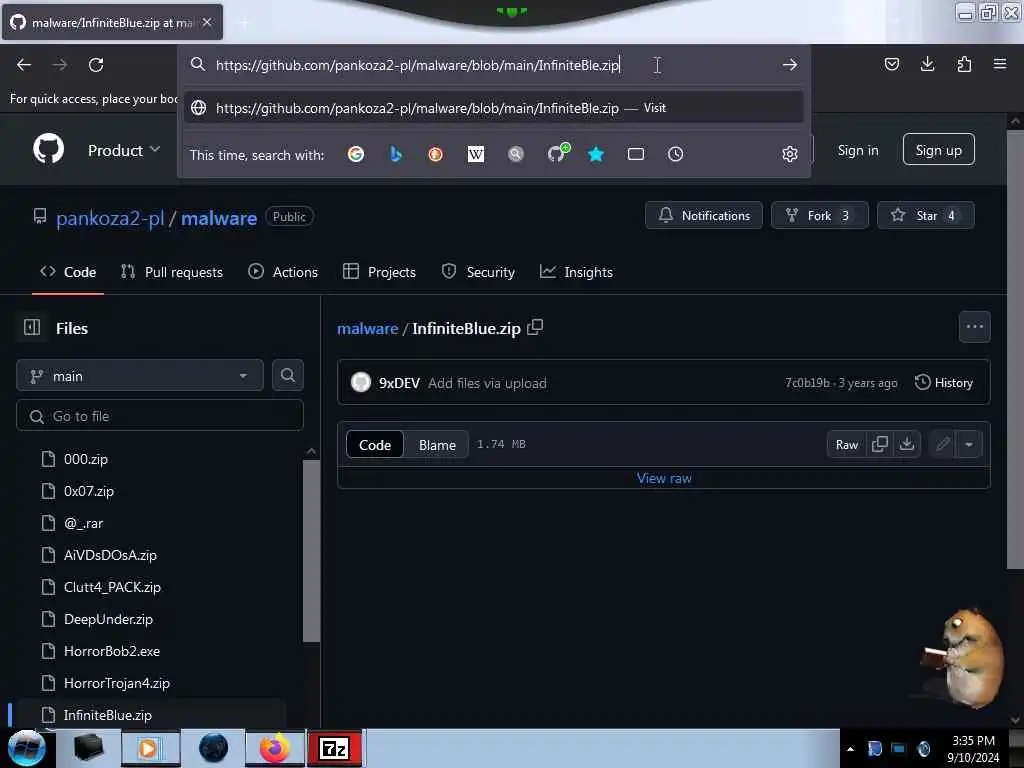Collapse the Files side panel
The width and height of the screenshot is (1024, 768).
pyautogui.click(x=32, y=327)
